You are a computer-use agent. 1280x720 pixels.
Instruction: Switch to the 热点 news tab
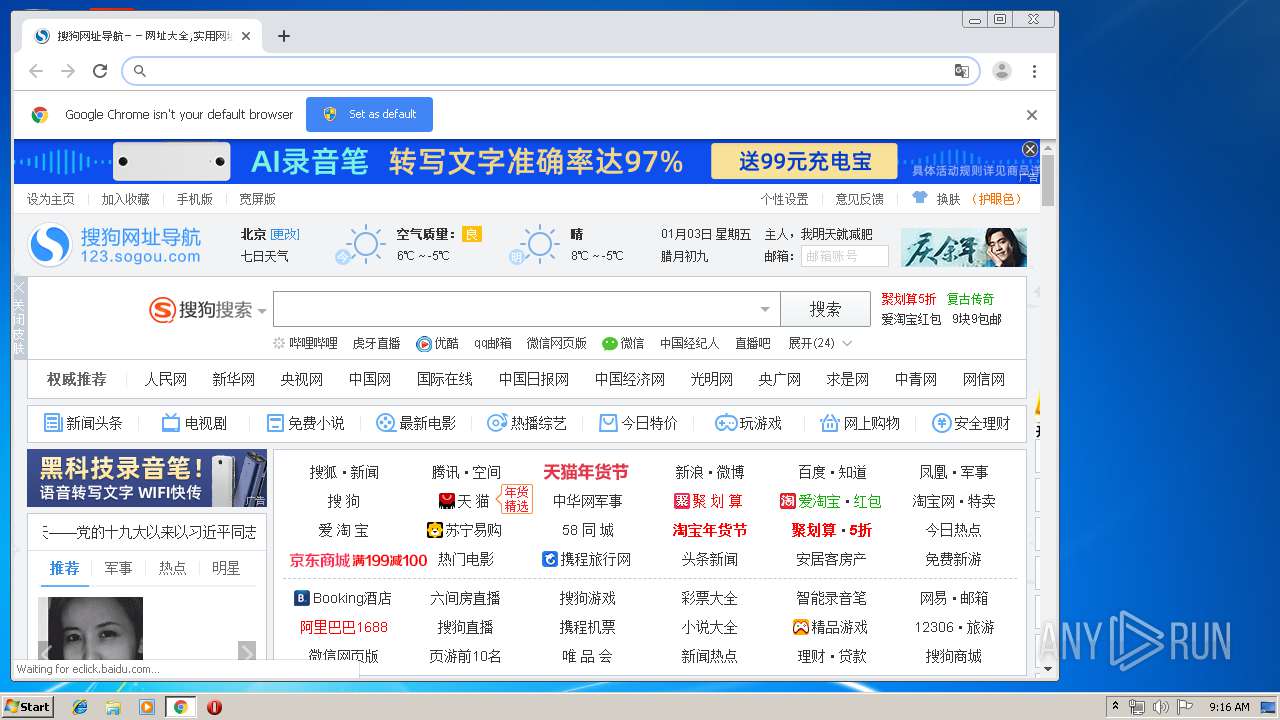tap(172, 568)
